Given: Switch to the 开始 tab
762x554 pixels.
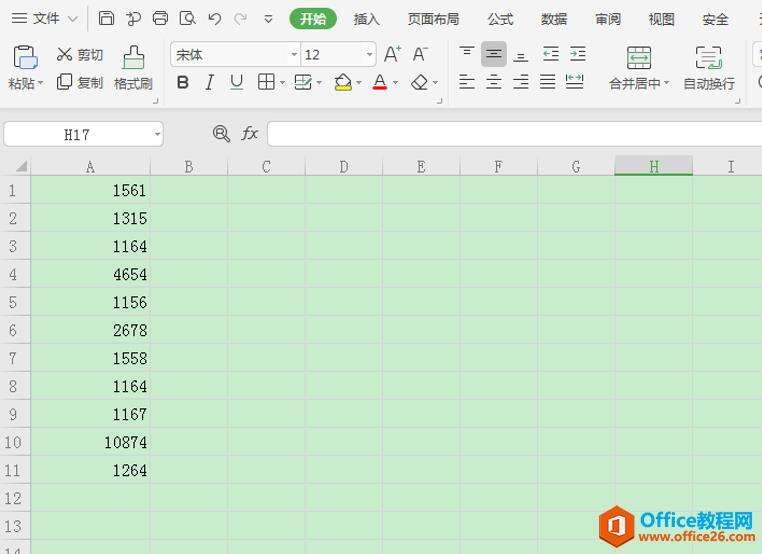Looking at the screenshot, I should [313, 19].
